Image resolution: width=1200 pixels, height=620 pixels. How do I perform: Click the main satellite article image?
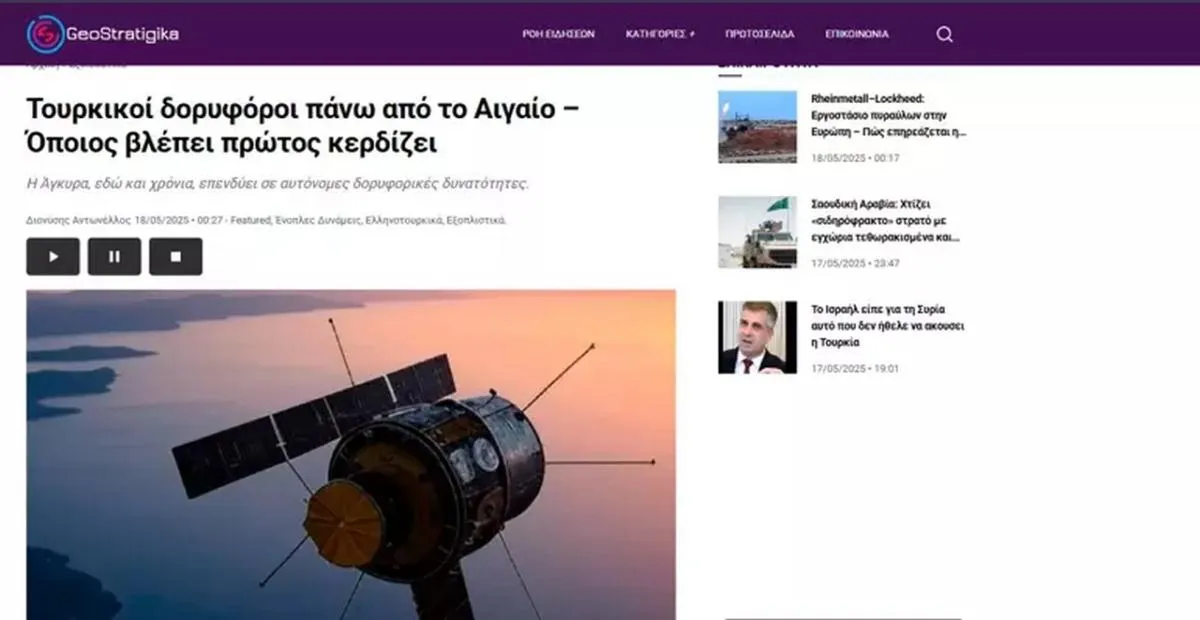[350, 455]
